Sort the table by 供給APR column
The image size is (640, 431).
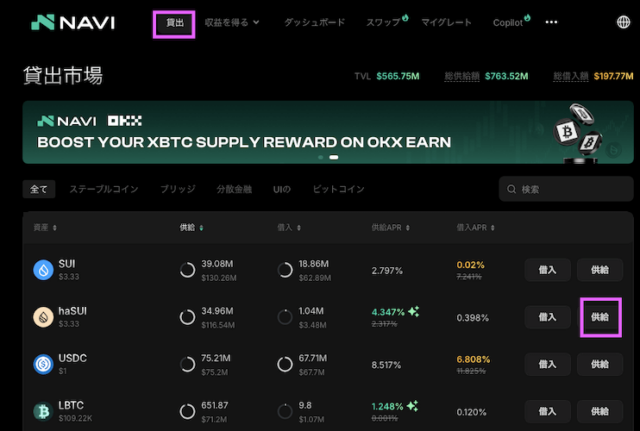point(391,227)
